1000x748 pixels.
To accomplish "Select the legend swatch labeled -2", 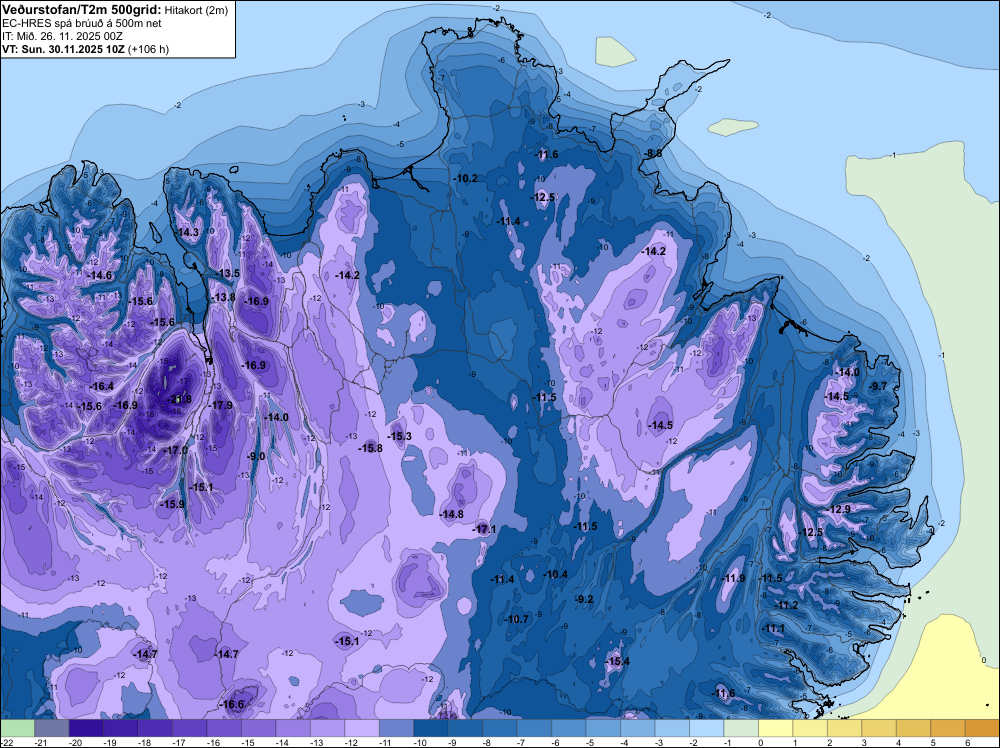I will coord(707,728).
